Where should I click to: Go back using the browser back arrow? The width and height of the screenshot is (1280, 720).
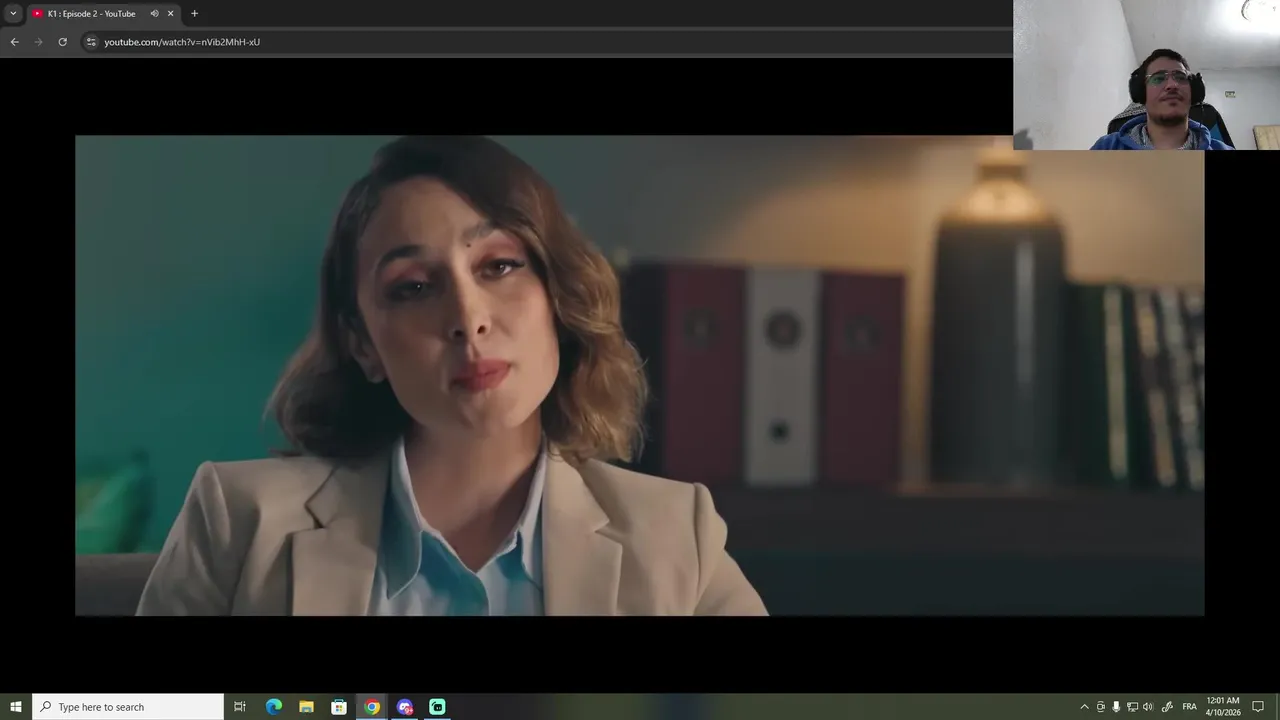[14, 42]
